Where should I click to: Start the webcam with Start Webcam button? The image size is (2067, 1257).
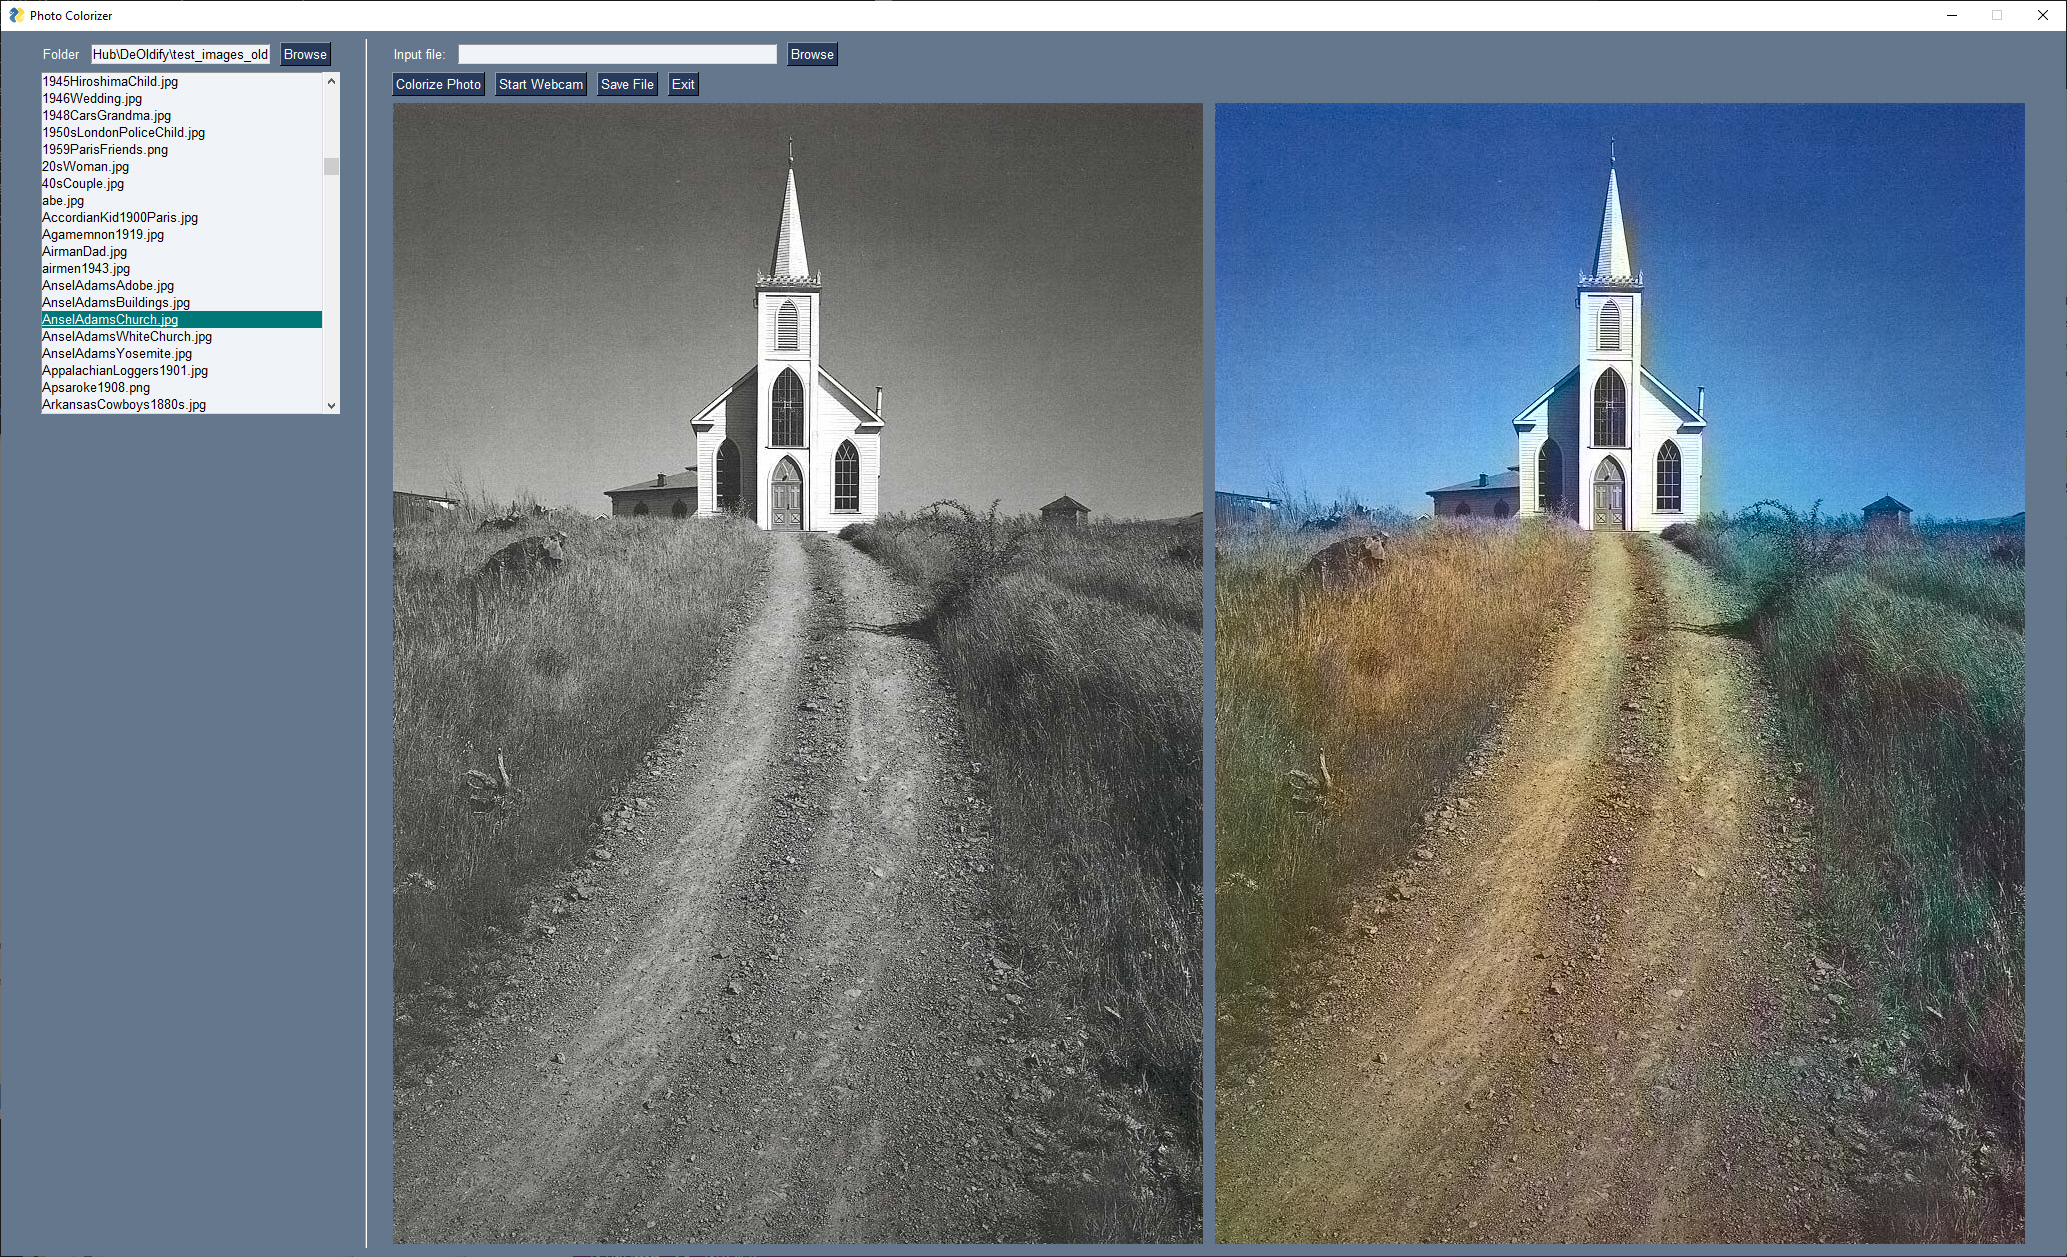(541, 84)
